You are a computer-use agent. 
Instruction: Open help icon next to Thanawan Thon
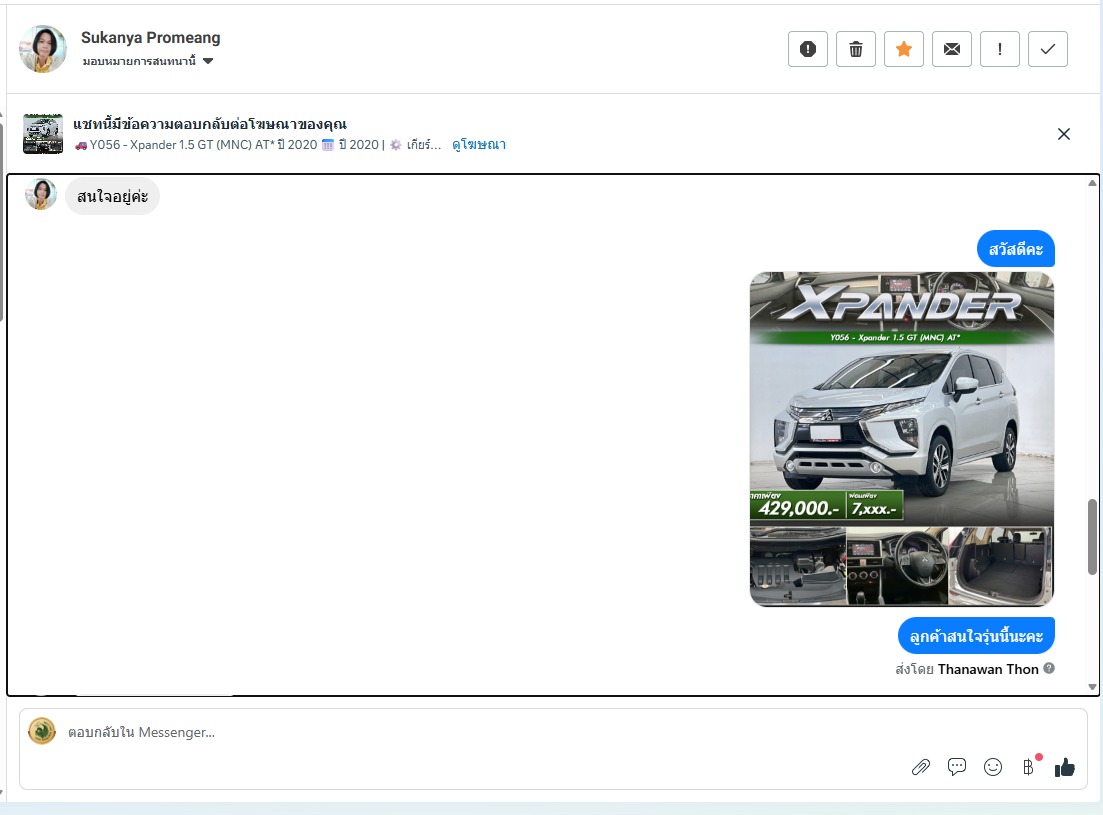coord(1049,668)
